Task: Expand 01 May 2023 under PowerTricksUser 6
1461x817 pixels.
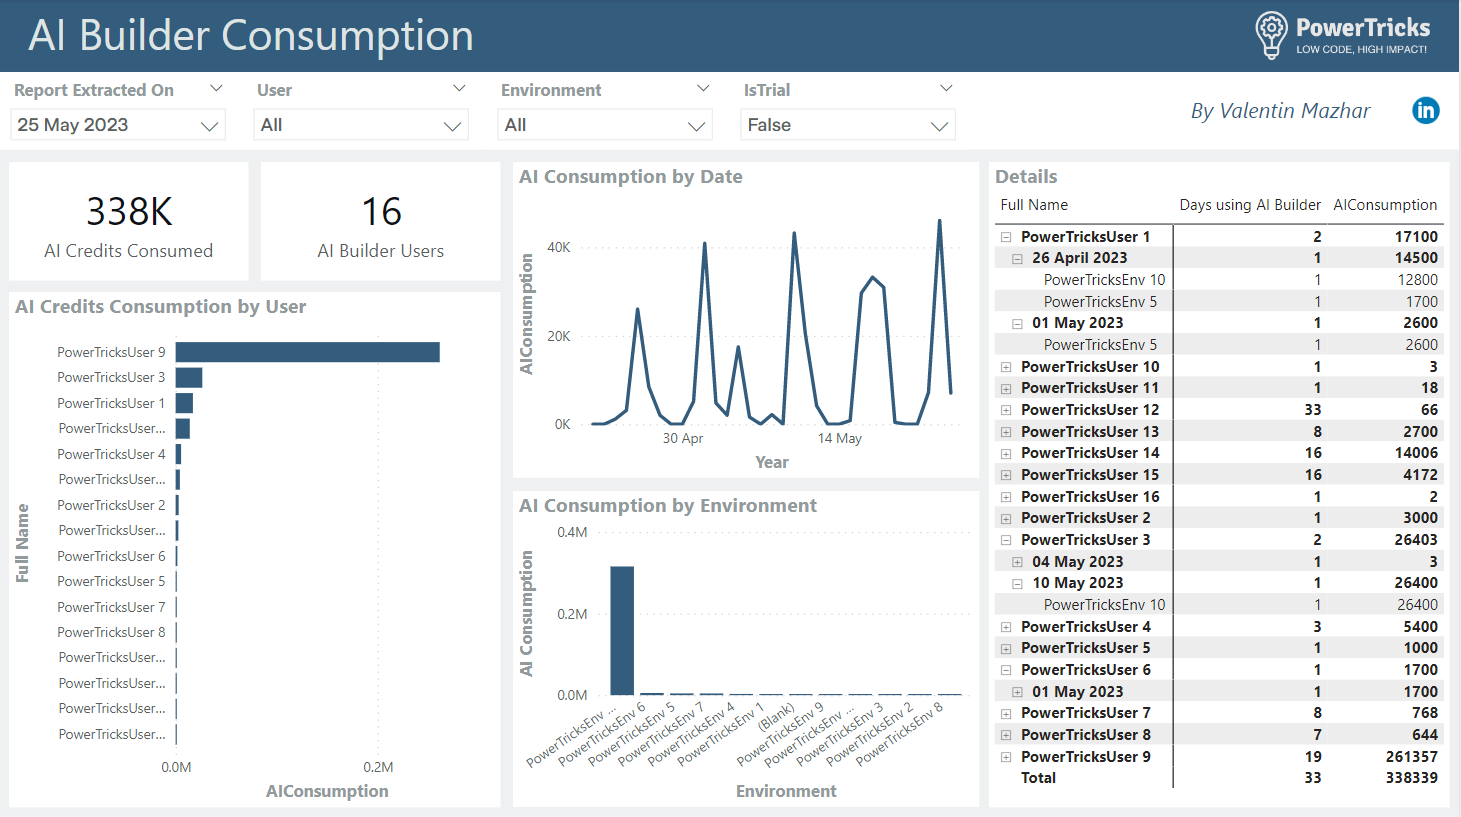Action: pyautogui.click(x=1017, y=692)
